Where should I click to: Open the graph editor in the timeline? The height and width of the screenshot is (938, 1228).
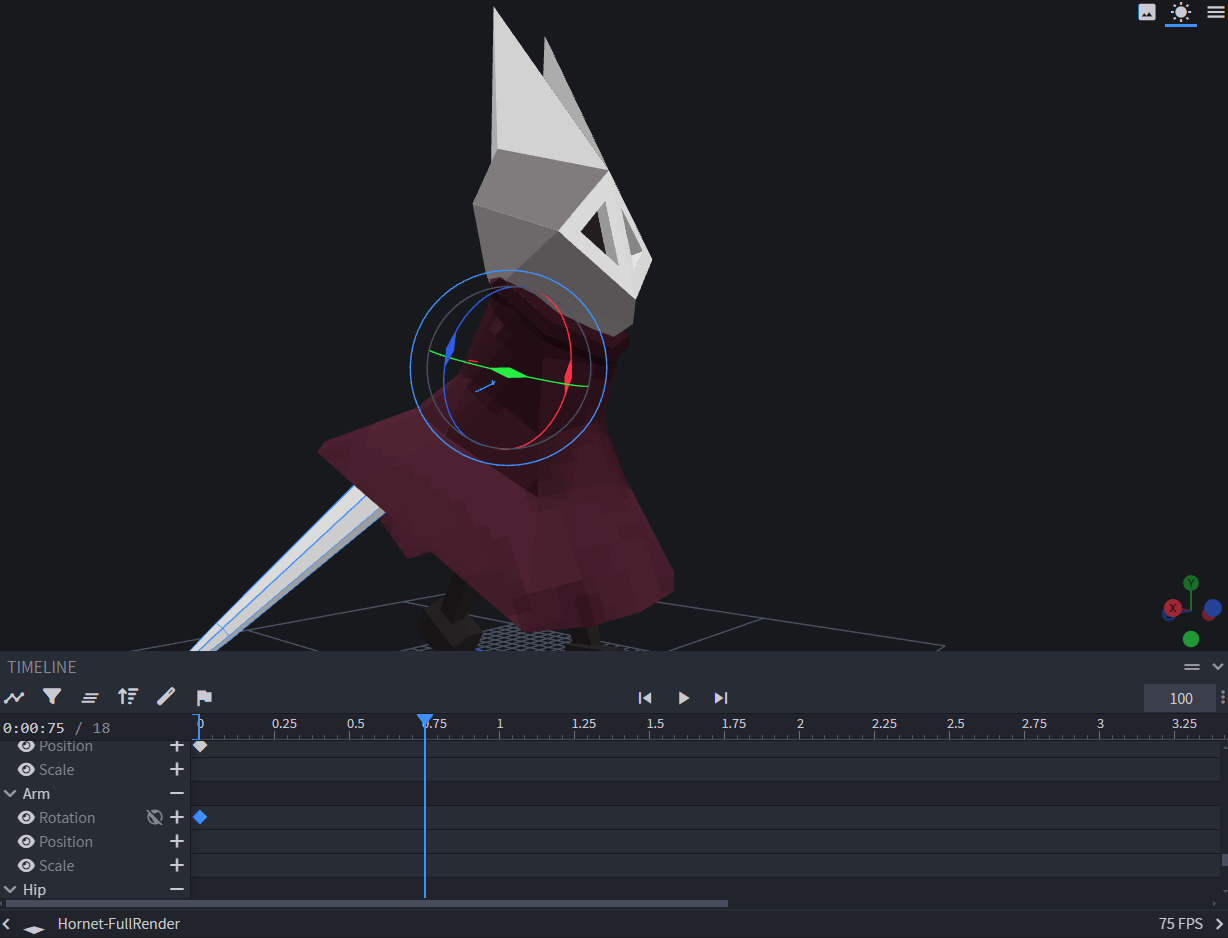pyautogui.click(x=14, y=697)
